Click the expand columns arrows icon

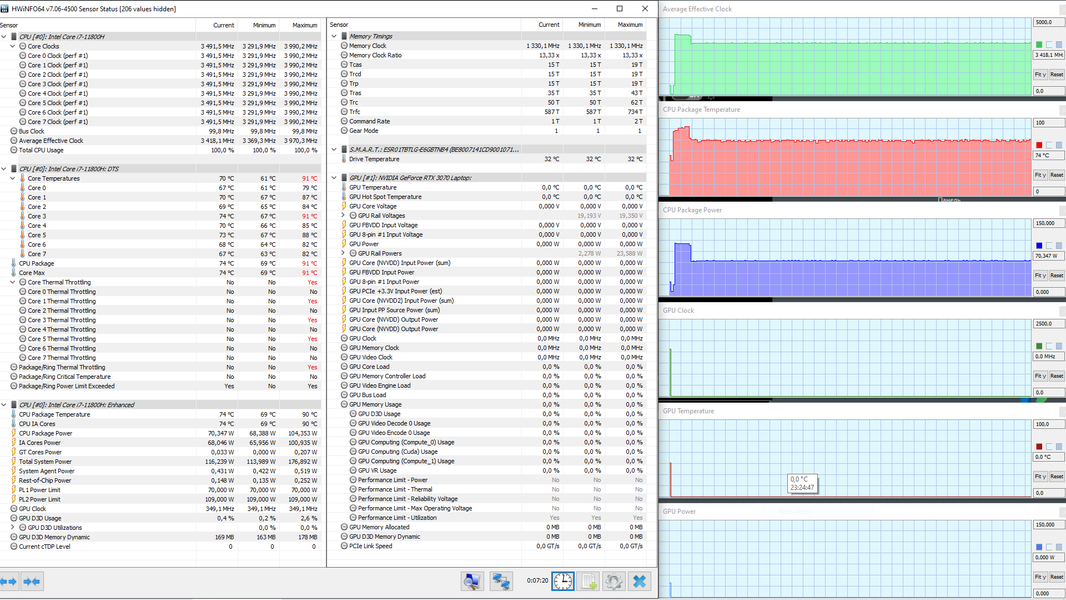(x=10, y=581)
